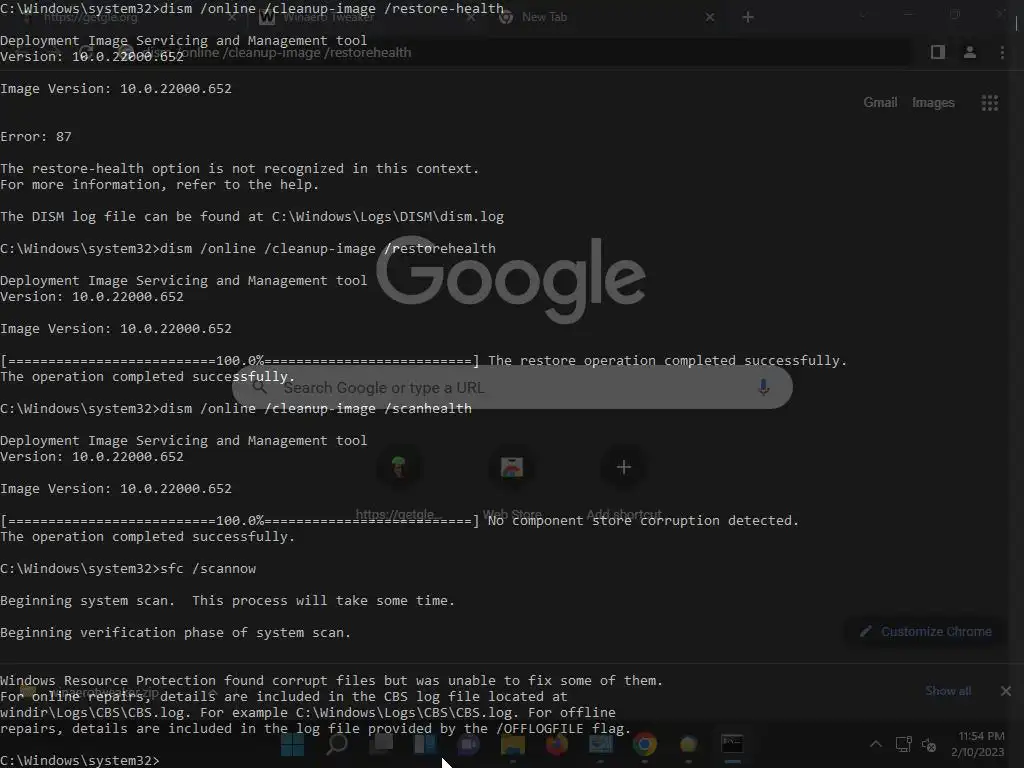The image size is (1024, 768).
Task: Open the Windows Start menu
Action: 292,744
